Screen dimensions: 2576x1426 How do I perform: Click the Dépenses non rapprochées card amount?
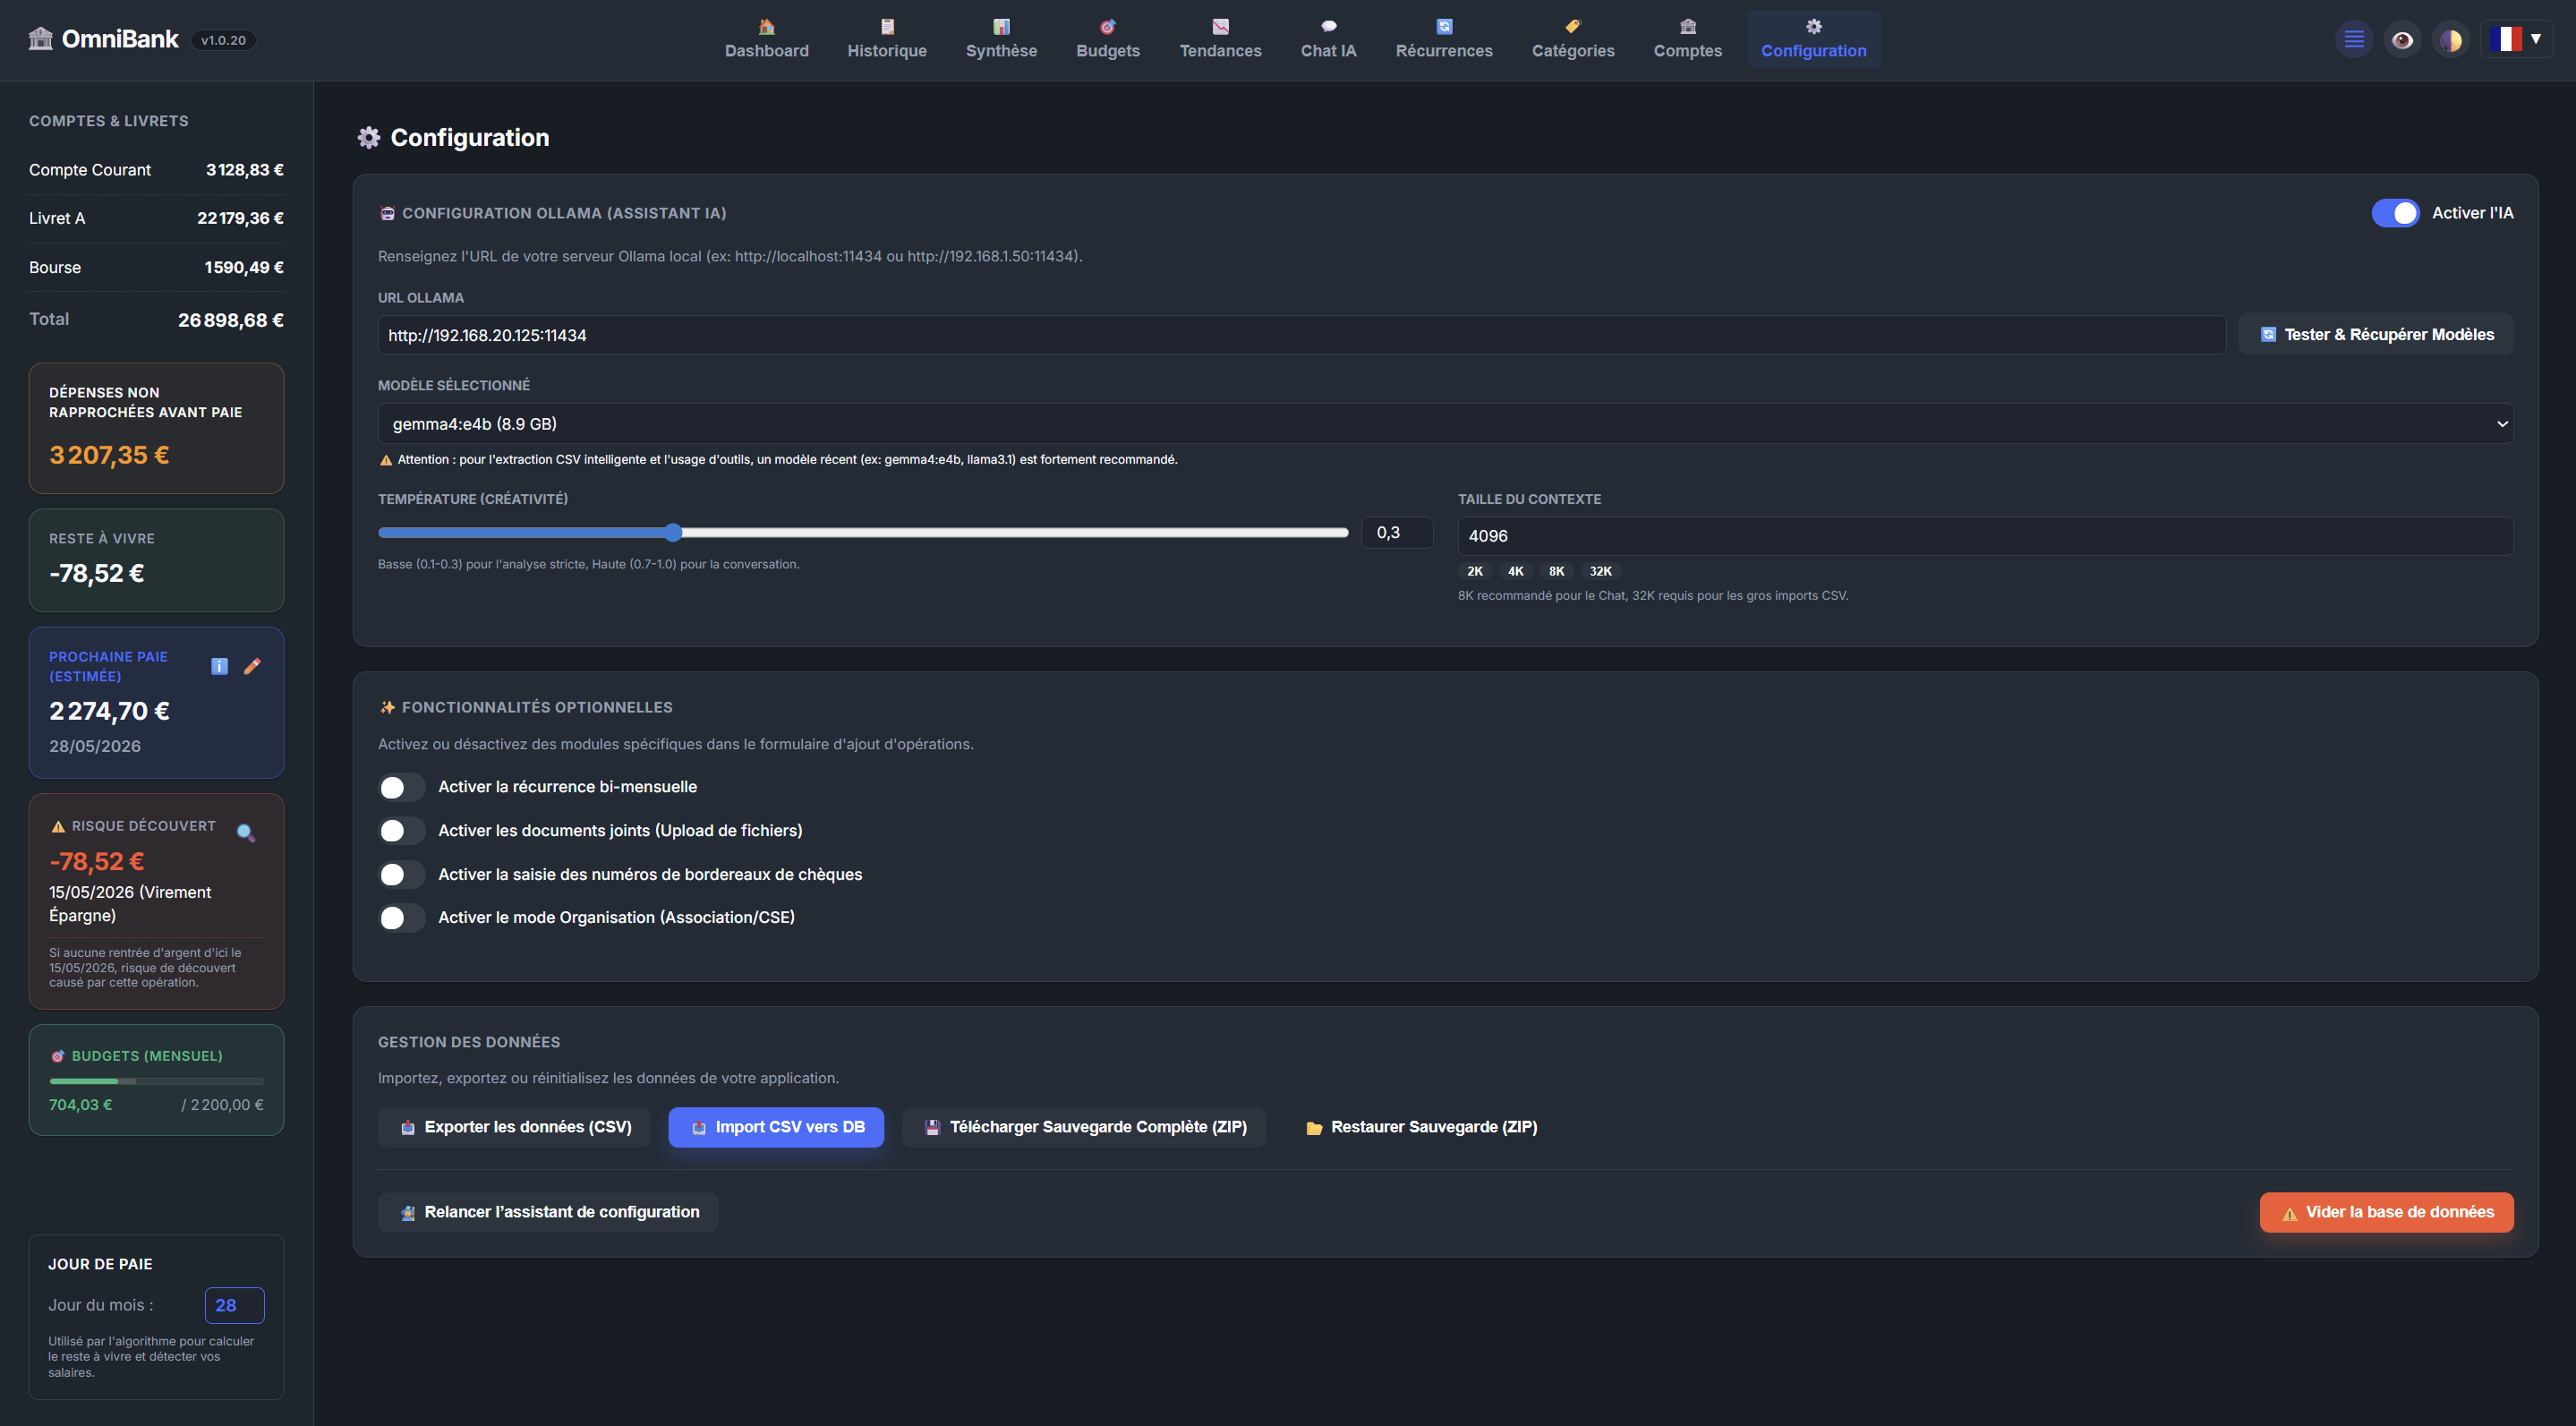point(109,455)
